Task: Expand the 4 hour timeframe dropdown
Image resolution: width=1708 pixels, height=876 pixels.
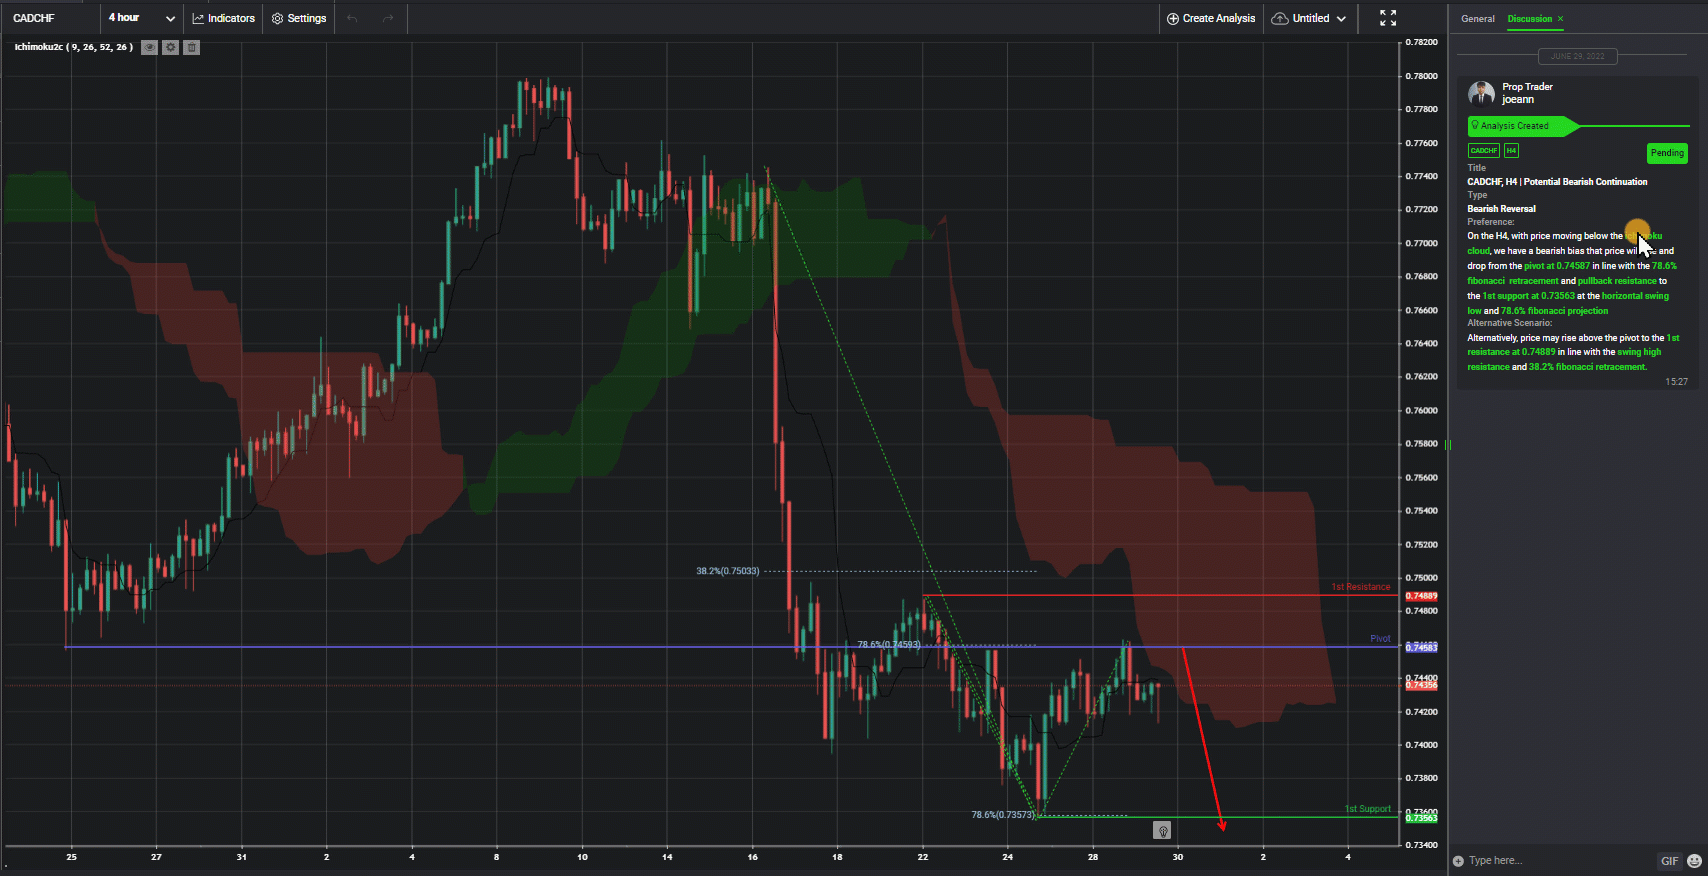Action: [142, 18]
